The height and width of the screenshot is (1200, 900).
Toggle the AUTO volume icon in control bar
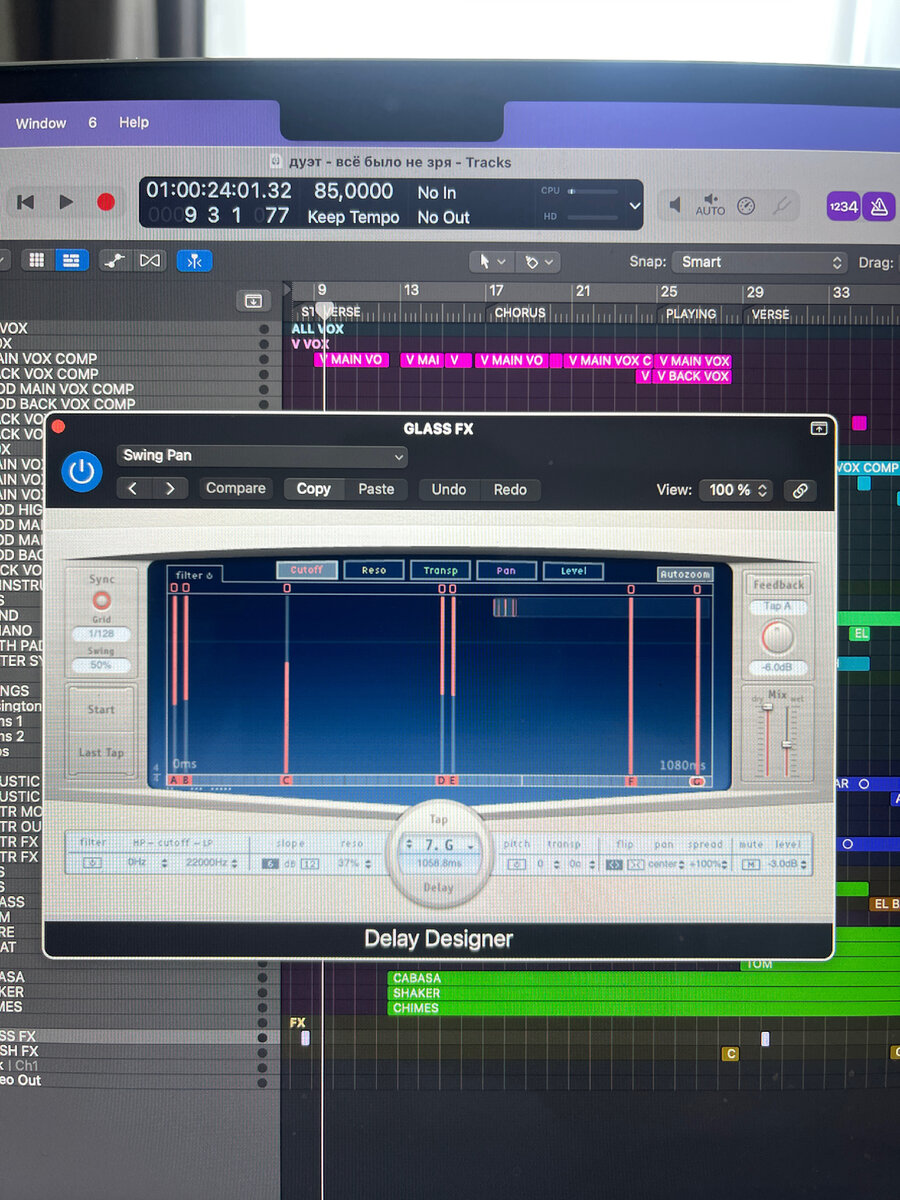click(x=710, y=205)
